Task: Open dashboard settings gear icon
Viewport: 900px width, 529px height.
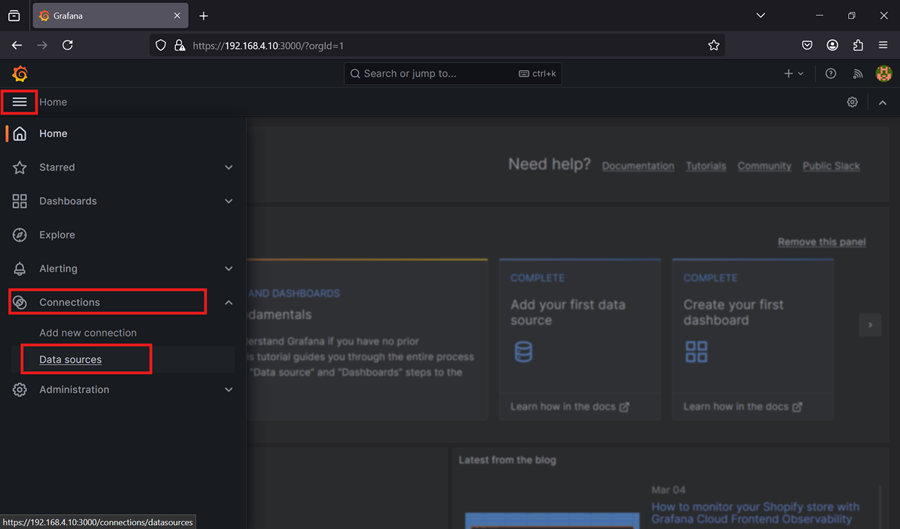Action: point(852,102)
